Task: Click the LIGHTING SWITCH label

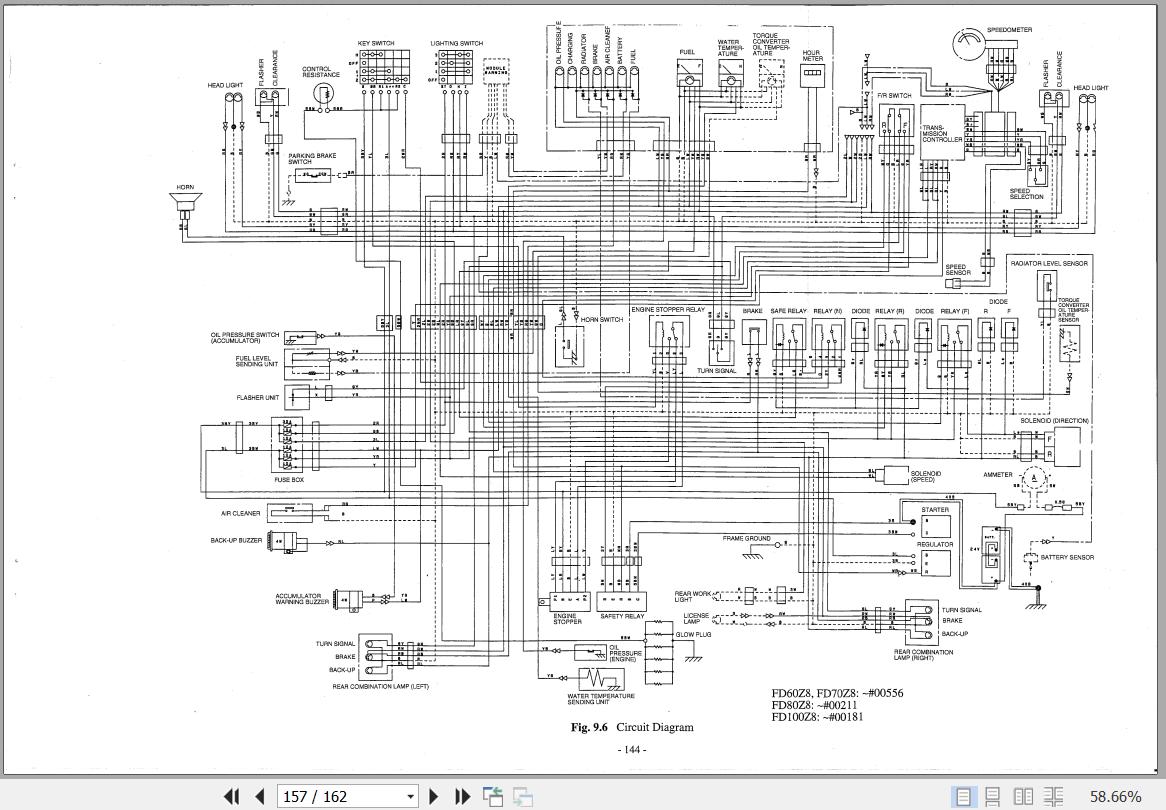Action: point(457,43)
